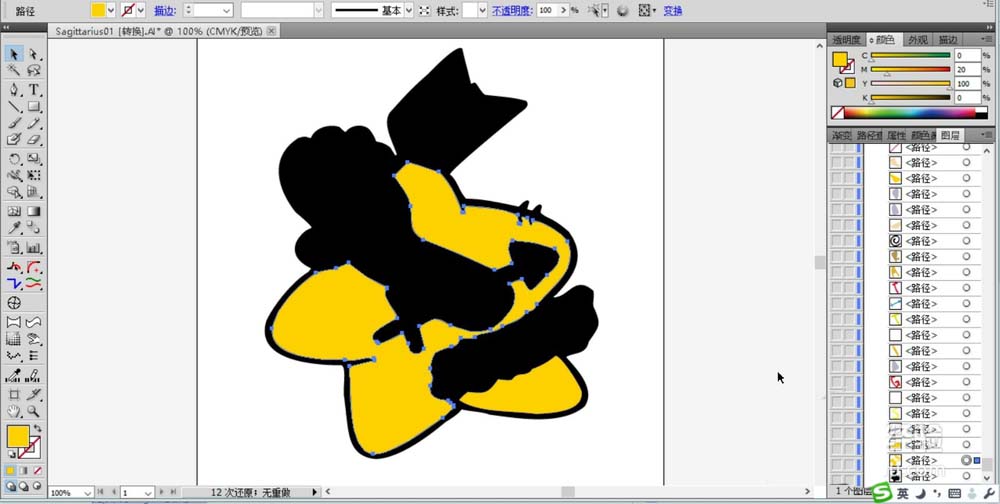The image size is (1000, 504).
Task: Select the Blend tool
Action: (33, 228)
